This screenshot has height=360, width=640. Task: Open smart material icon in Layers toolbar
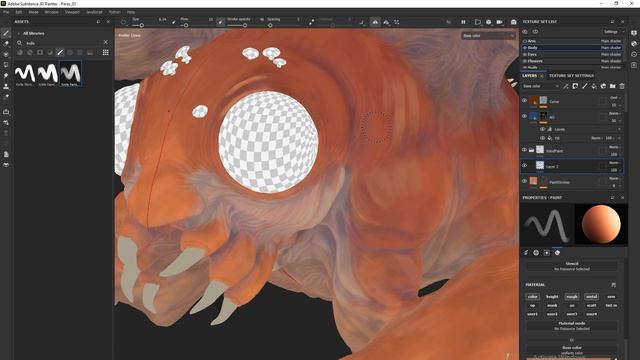603,86
